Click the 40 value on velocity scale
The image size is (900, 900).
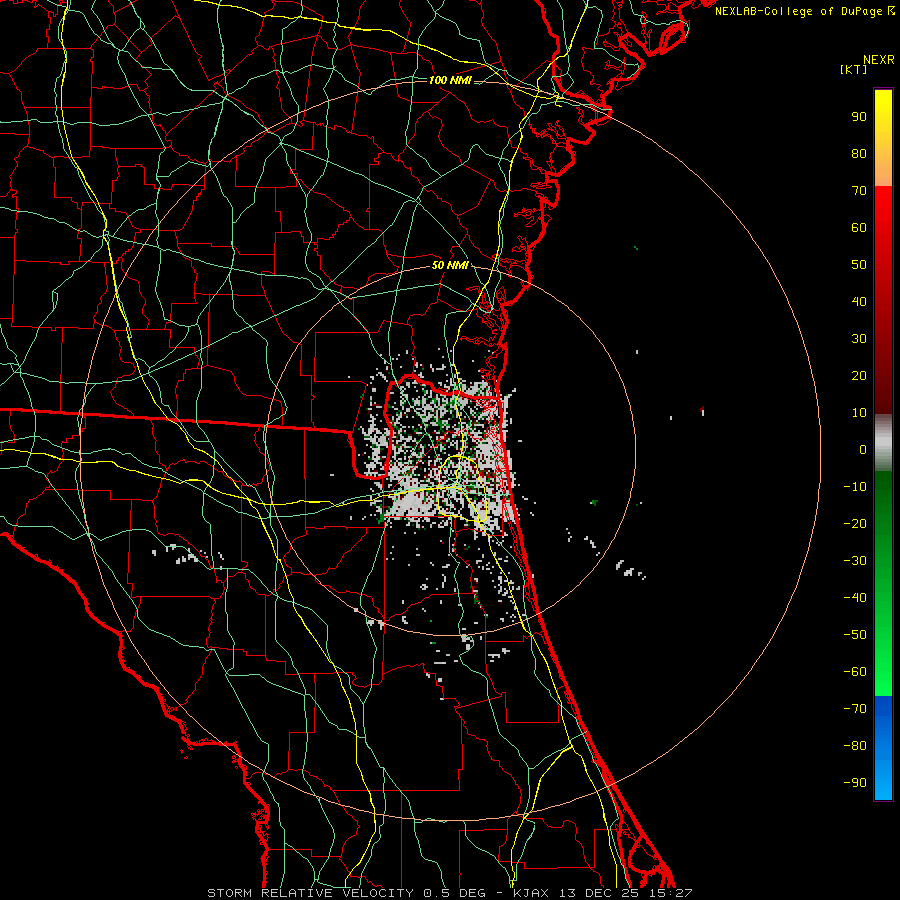click(x=859, y=302)
